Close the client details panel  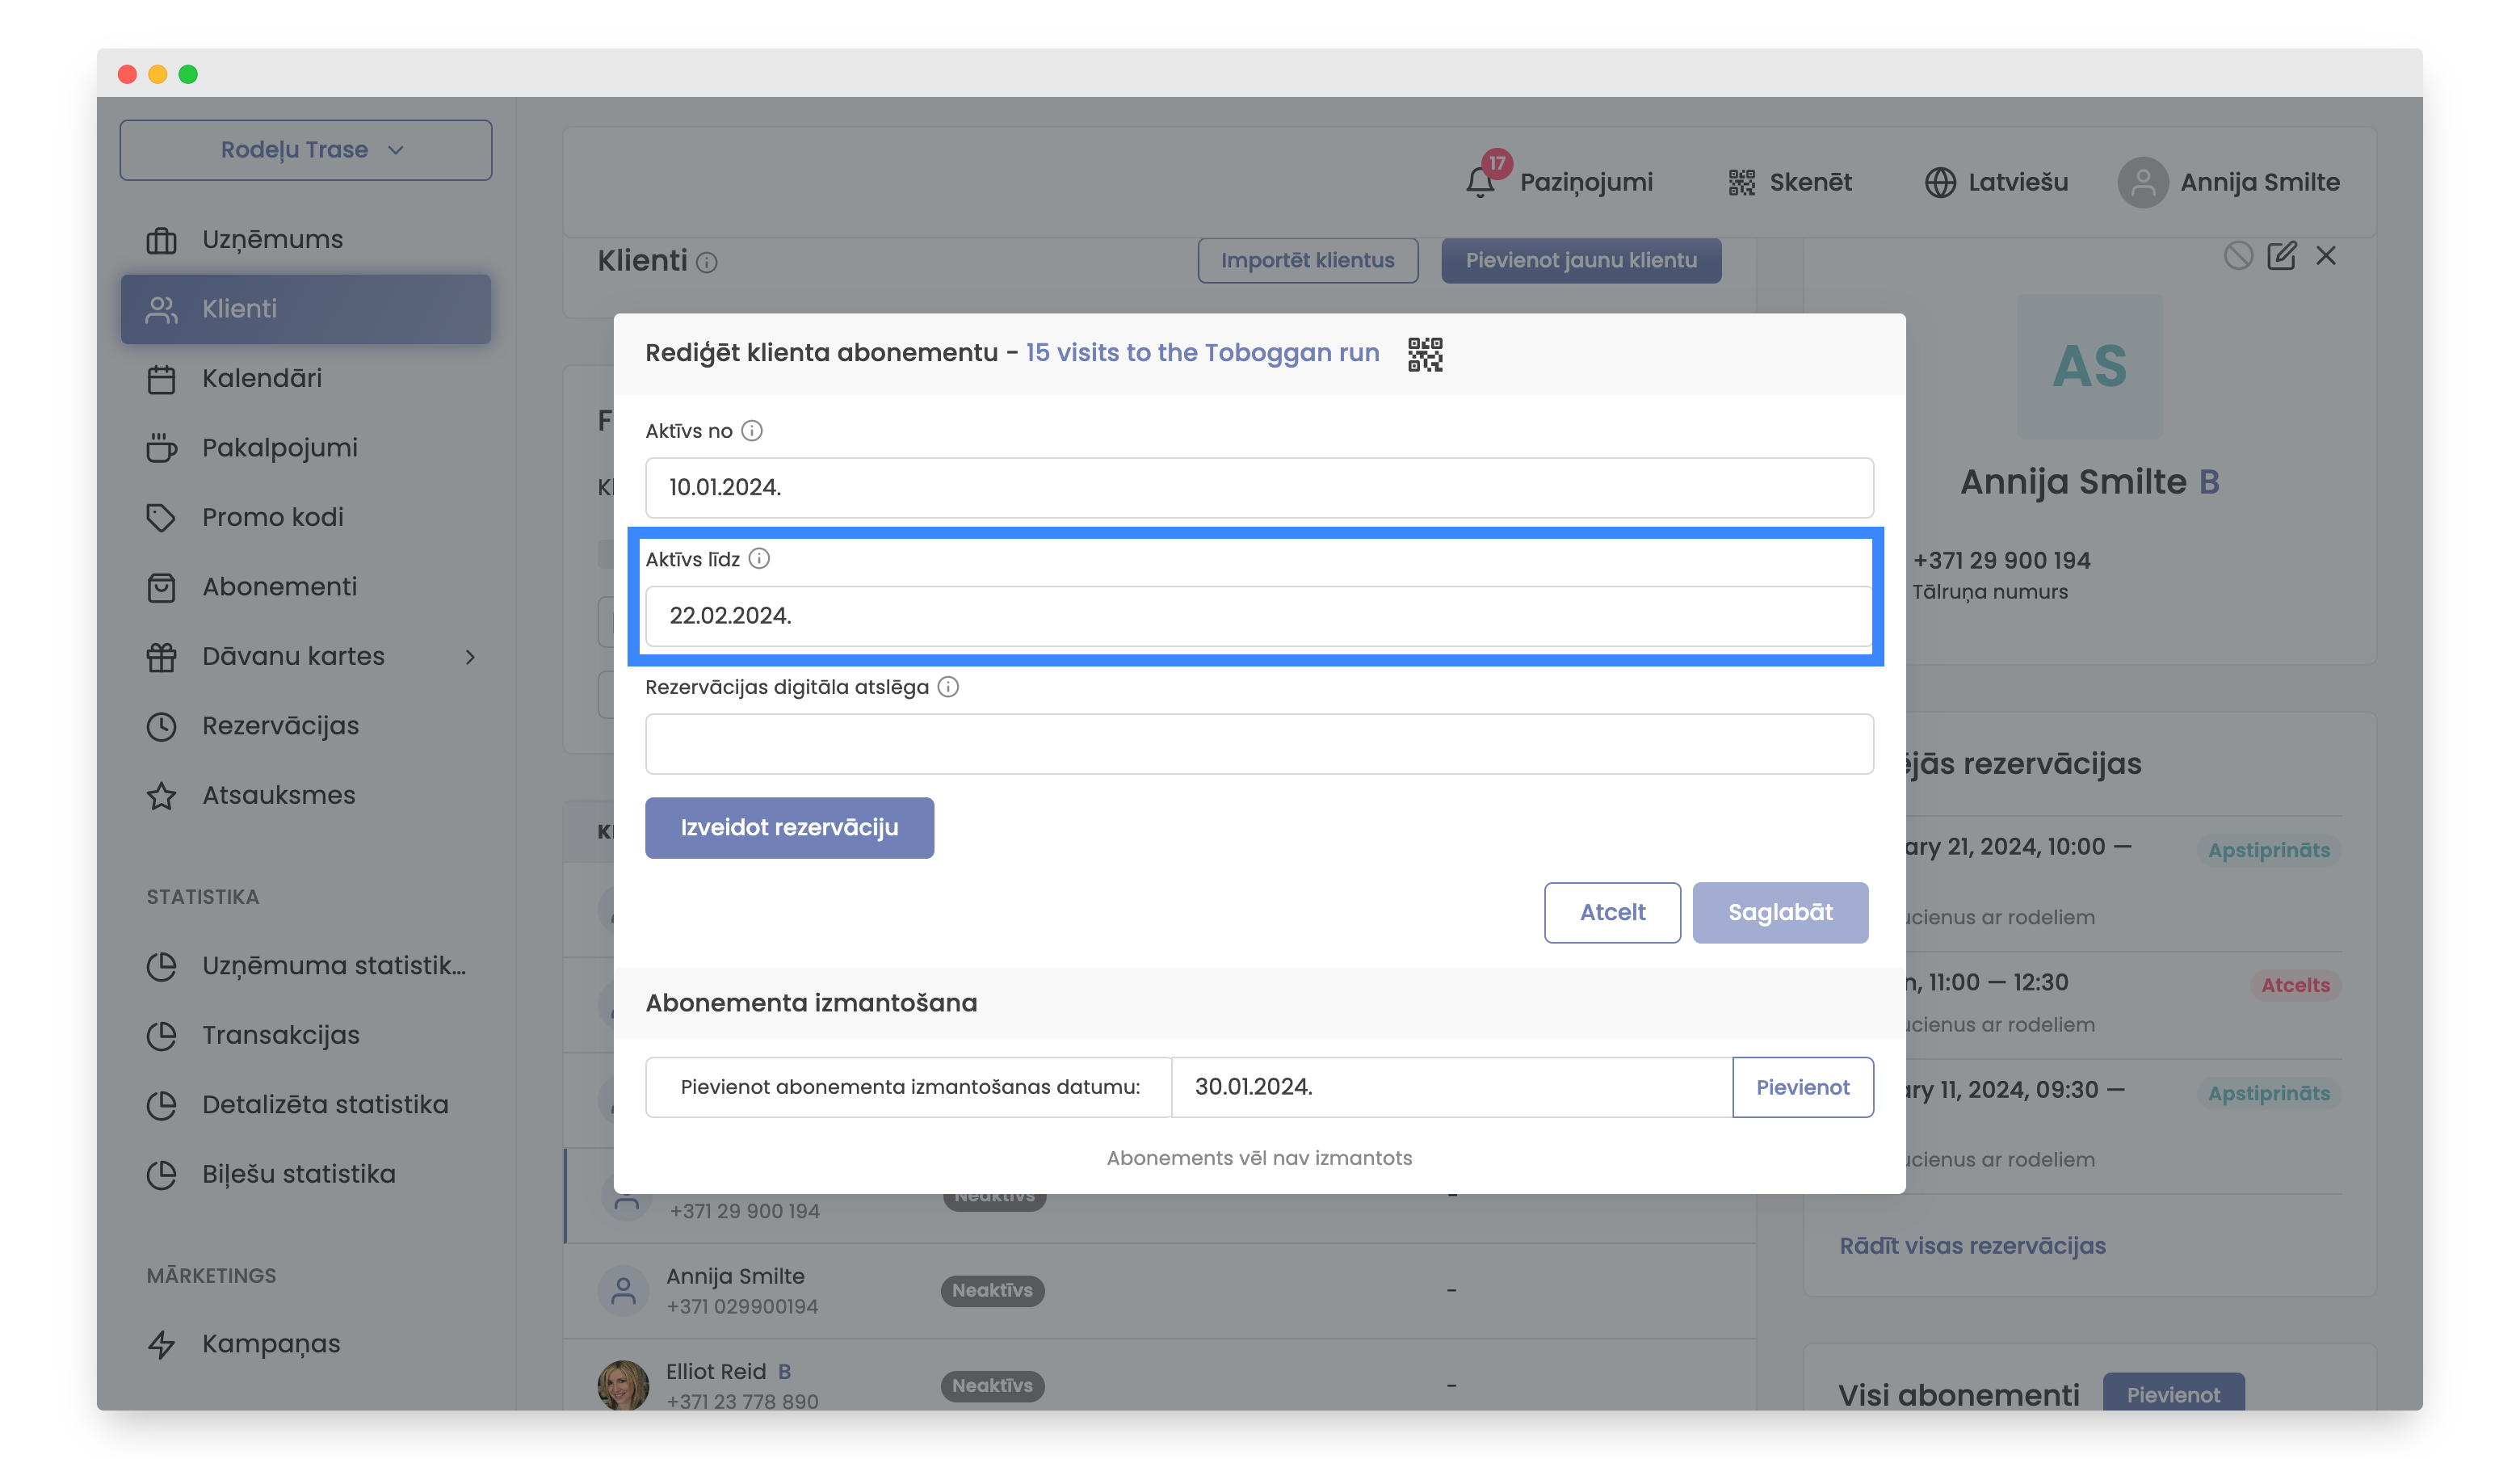tap(2325, 256)
